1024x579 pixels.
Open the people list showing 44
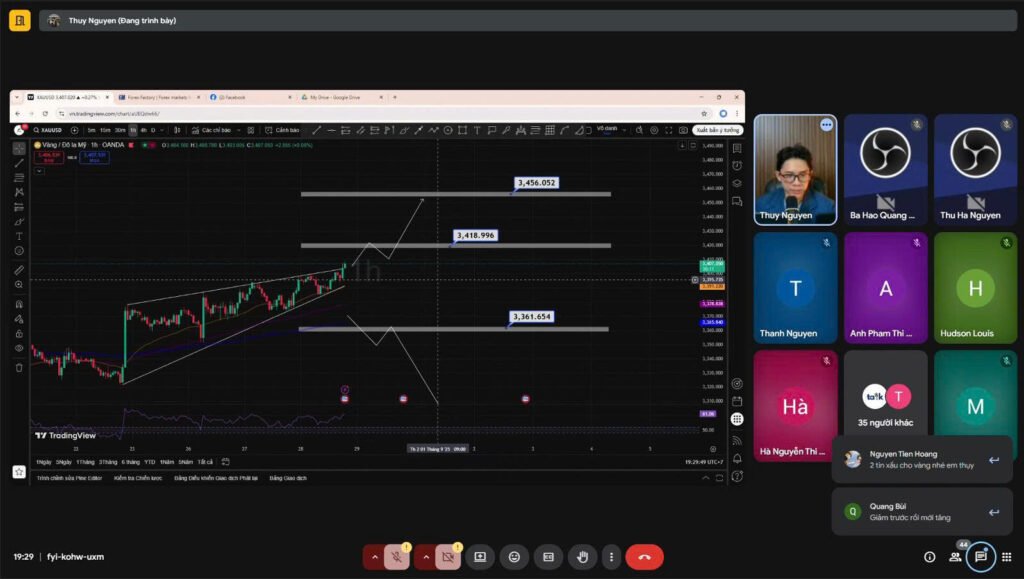[955, 557]
